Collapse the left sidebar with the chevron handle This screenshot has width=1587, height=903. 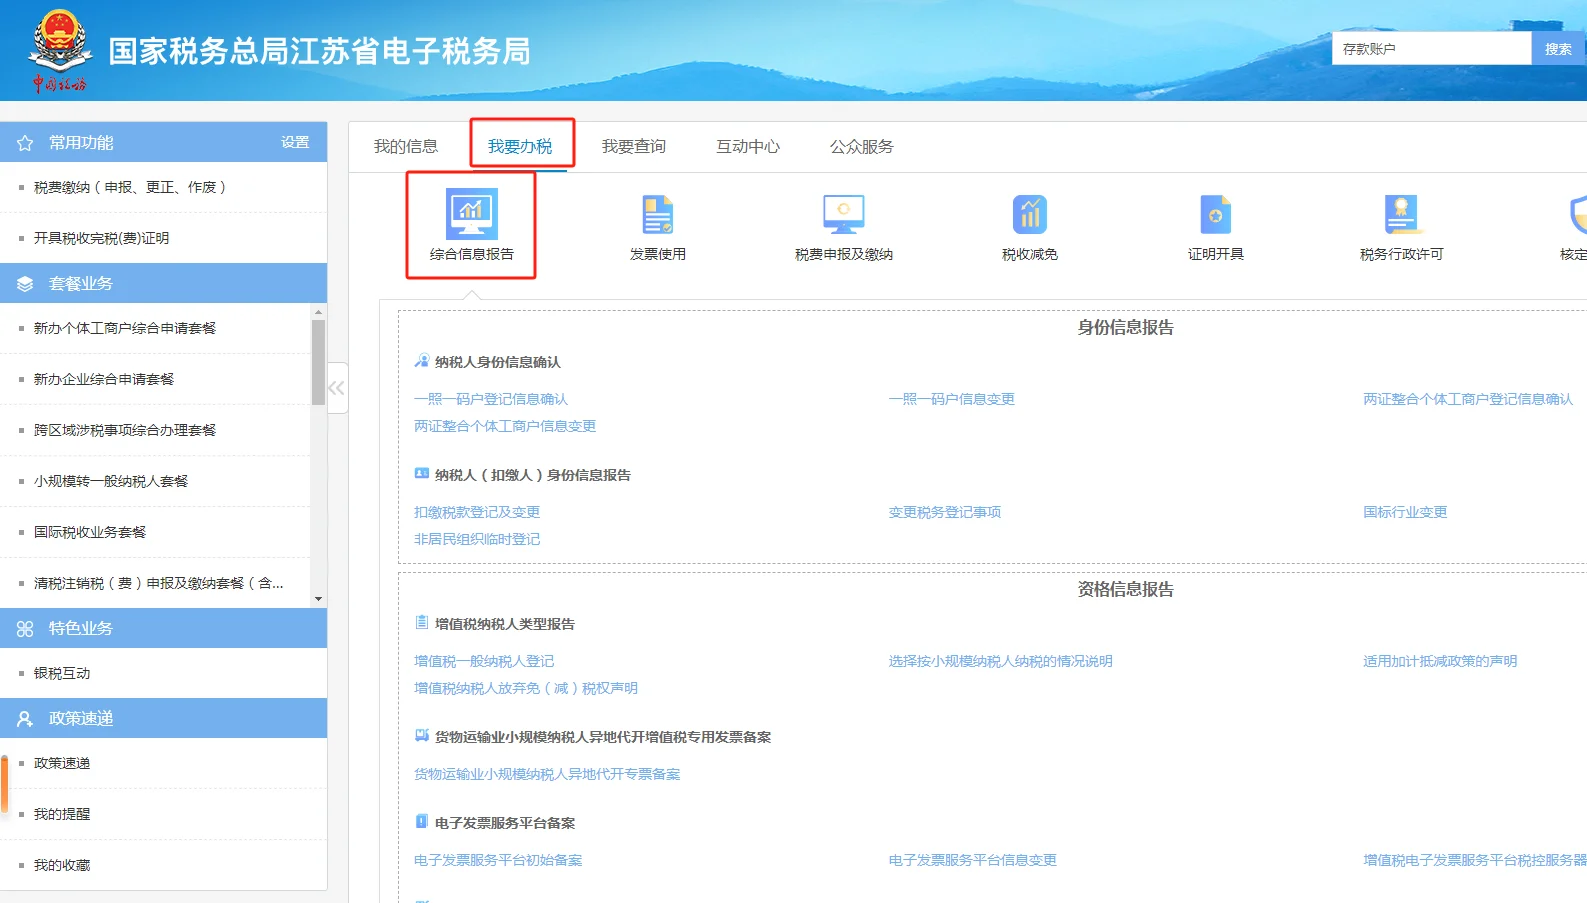(337, 388)
